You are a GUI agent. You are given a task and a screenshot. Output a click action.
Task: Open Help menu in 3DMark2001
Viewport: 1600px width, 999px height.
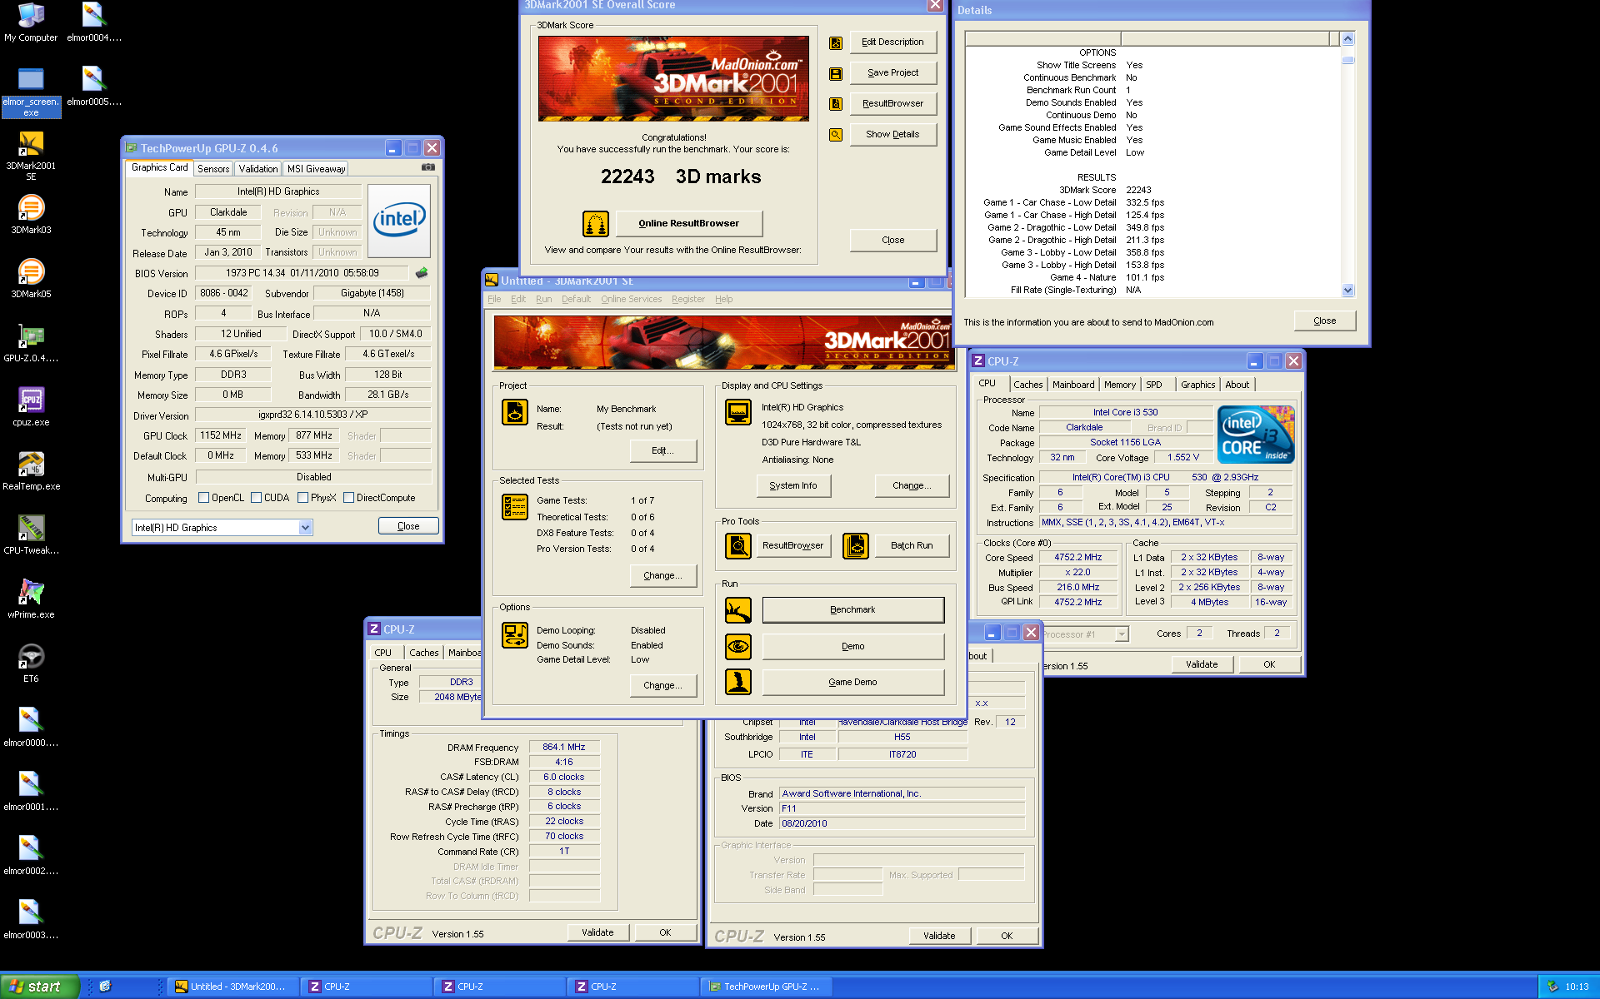(x=724, y=299)
